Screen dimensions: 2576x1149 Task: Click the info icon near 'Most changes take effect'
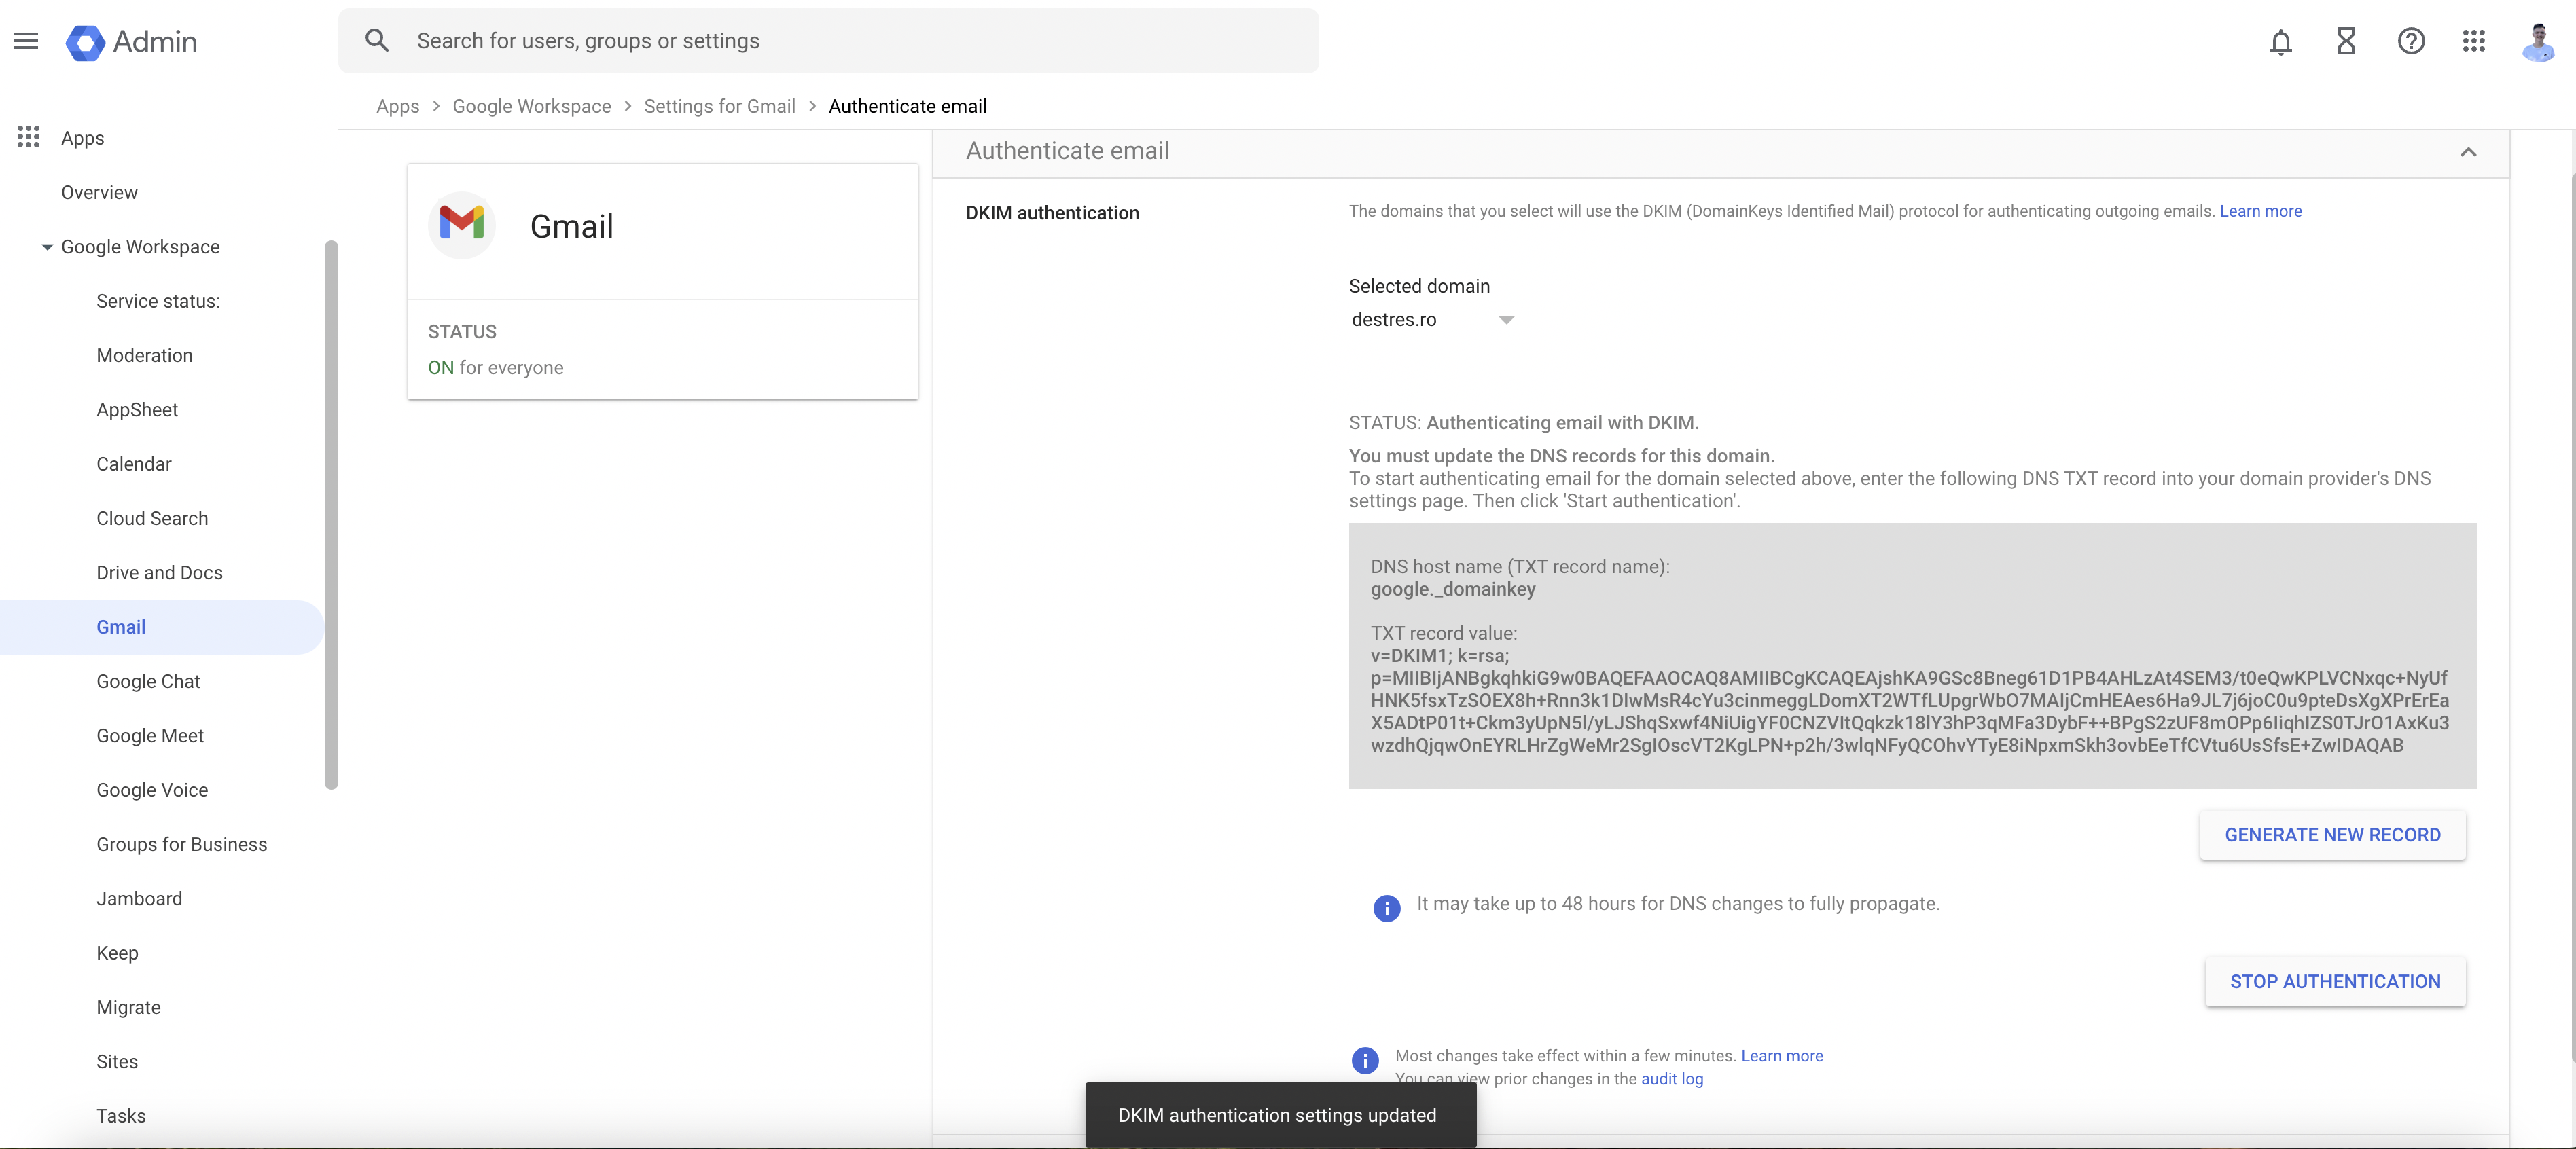[x=1365, y=1060]
